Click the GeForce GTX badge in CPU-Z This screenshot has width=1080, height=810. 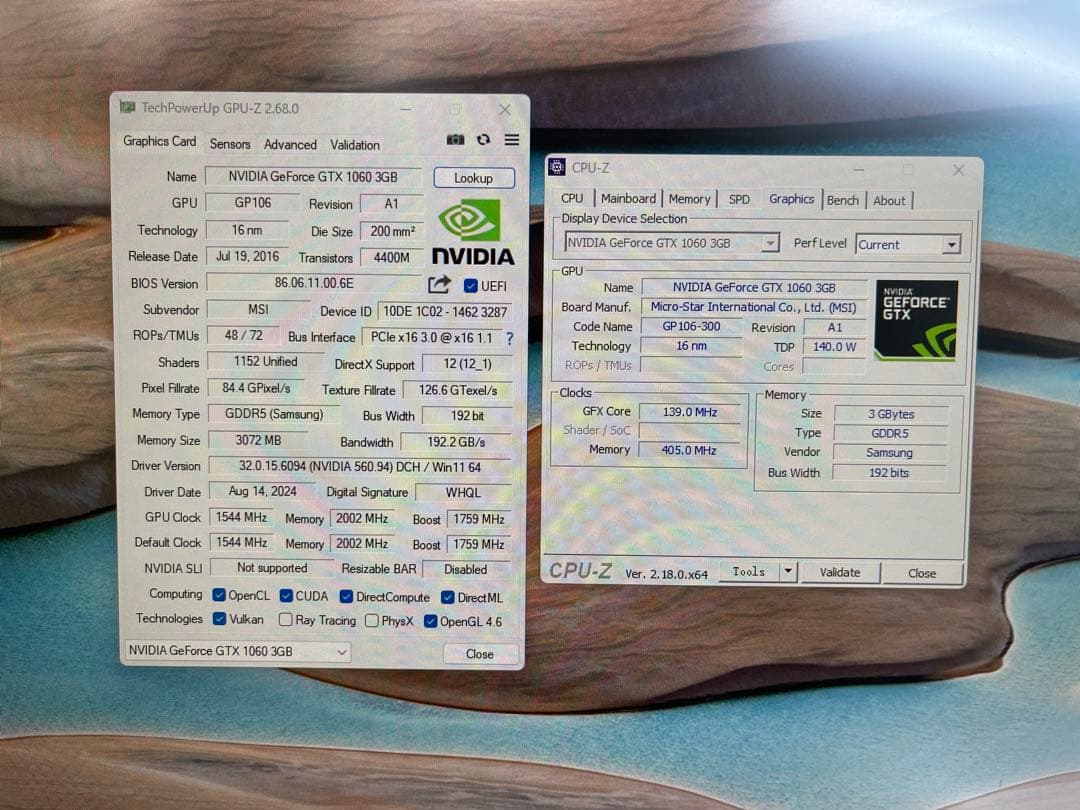(x=916, y=319)
